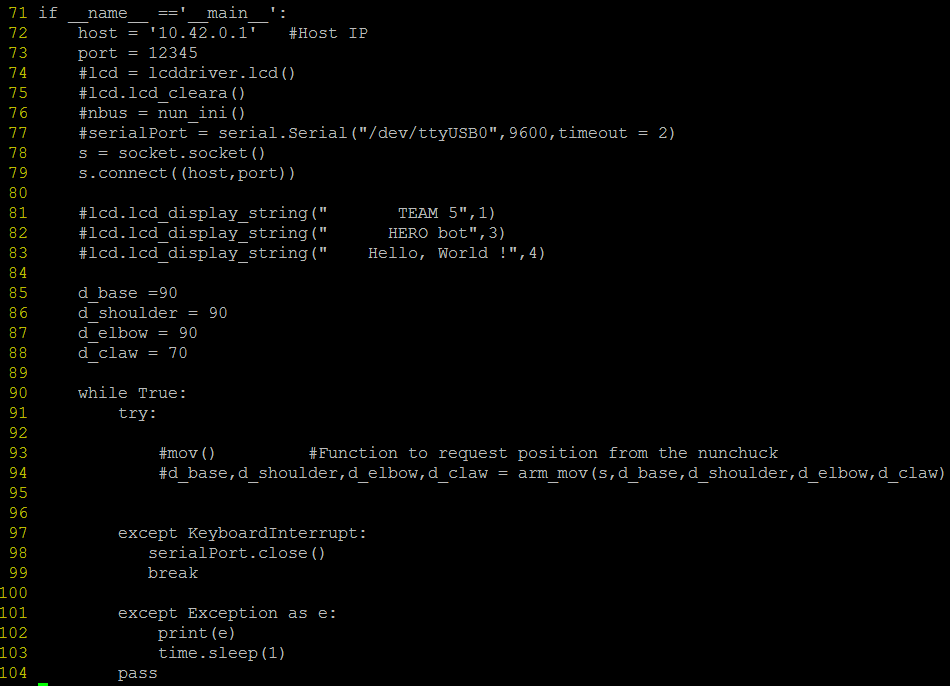The height and width of the screenshot is (686, 950).
Task: Click the d_shoulder variable assignment
Action: [152, 313]
